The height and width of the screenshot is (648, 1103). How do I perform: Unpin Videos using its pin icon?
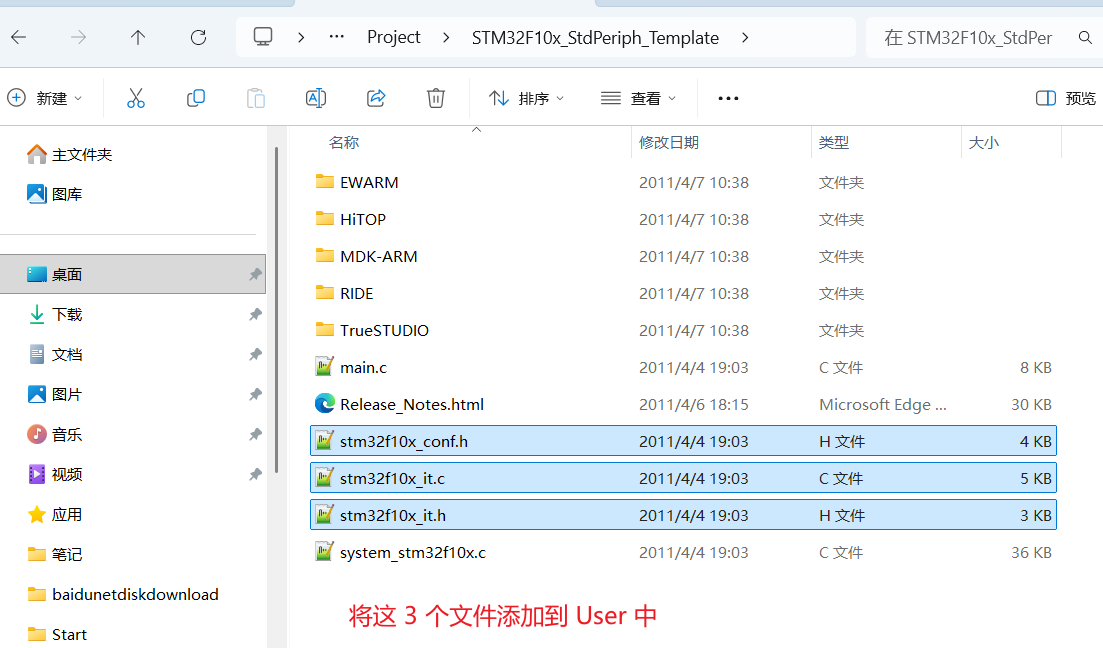[x=255, y=475]
